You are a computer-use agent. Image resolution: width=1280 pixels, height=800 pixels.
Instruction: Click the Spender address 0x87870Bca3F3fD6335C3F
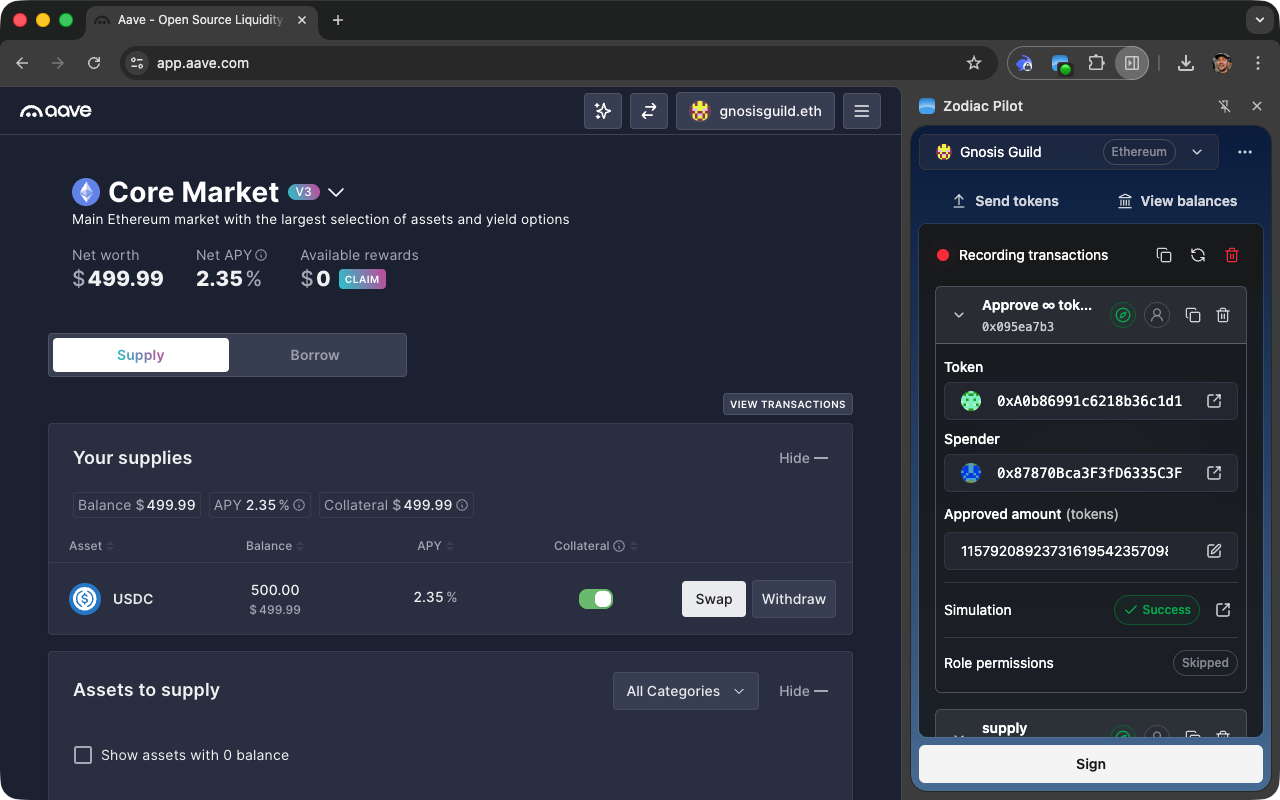1089,473
